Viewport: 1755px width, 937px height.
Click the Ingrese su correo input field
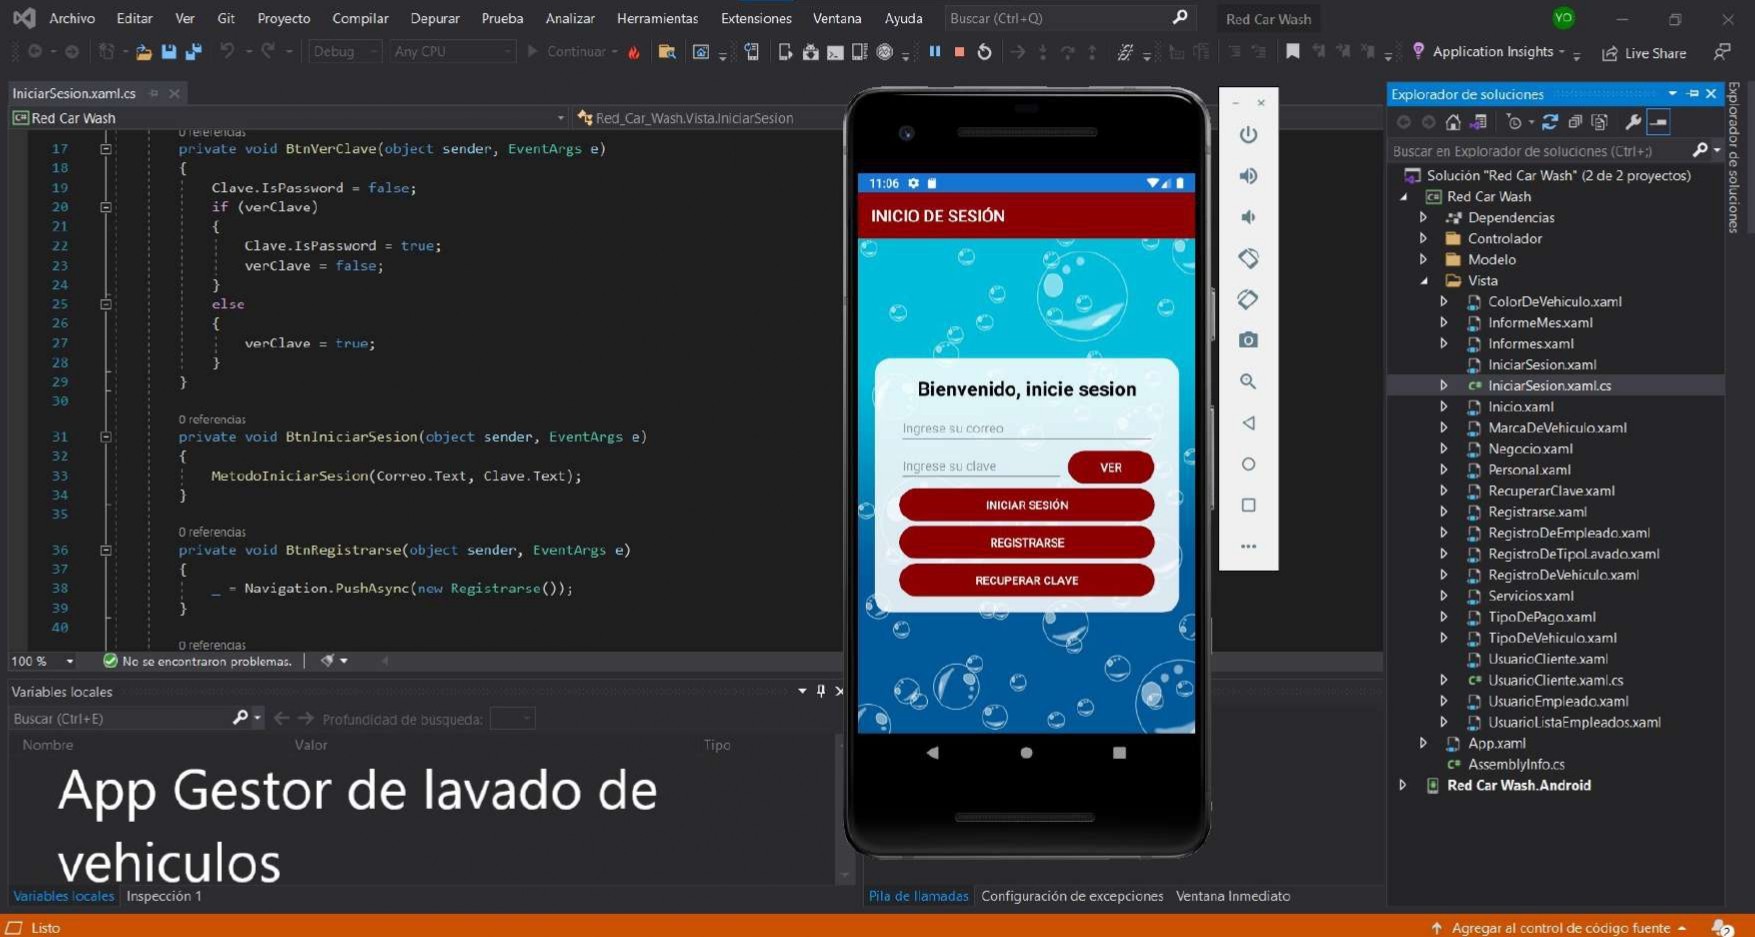1026,429
